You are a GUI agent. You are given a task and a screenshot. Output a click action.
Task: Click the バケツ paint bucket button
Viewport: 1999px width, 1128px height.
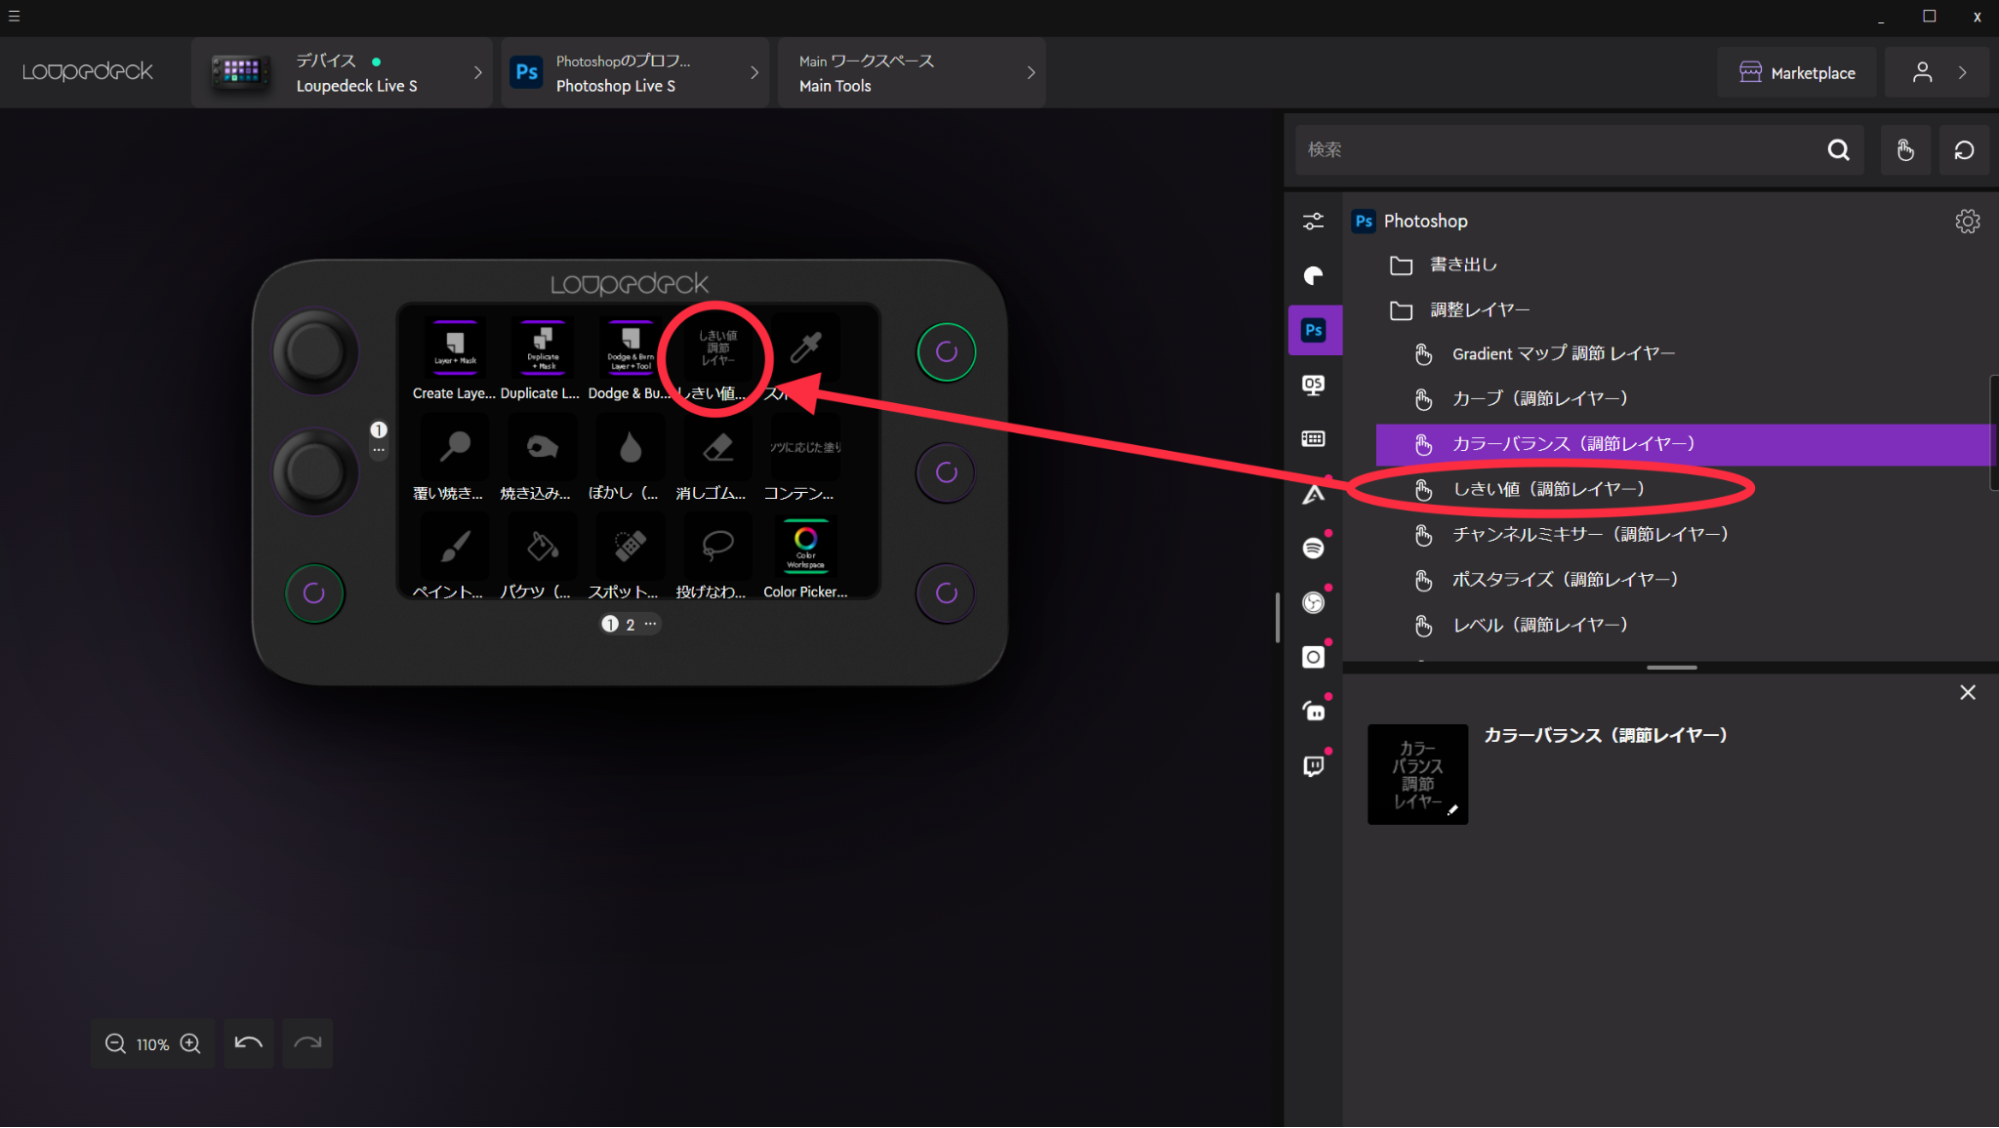tap(543, 546)
